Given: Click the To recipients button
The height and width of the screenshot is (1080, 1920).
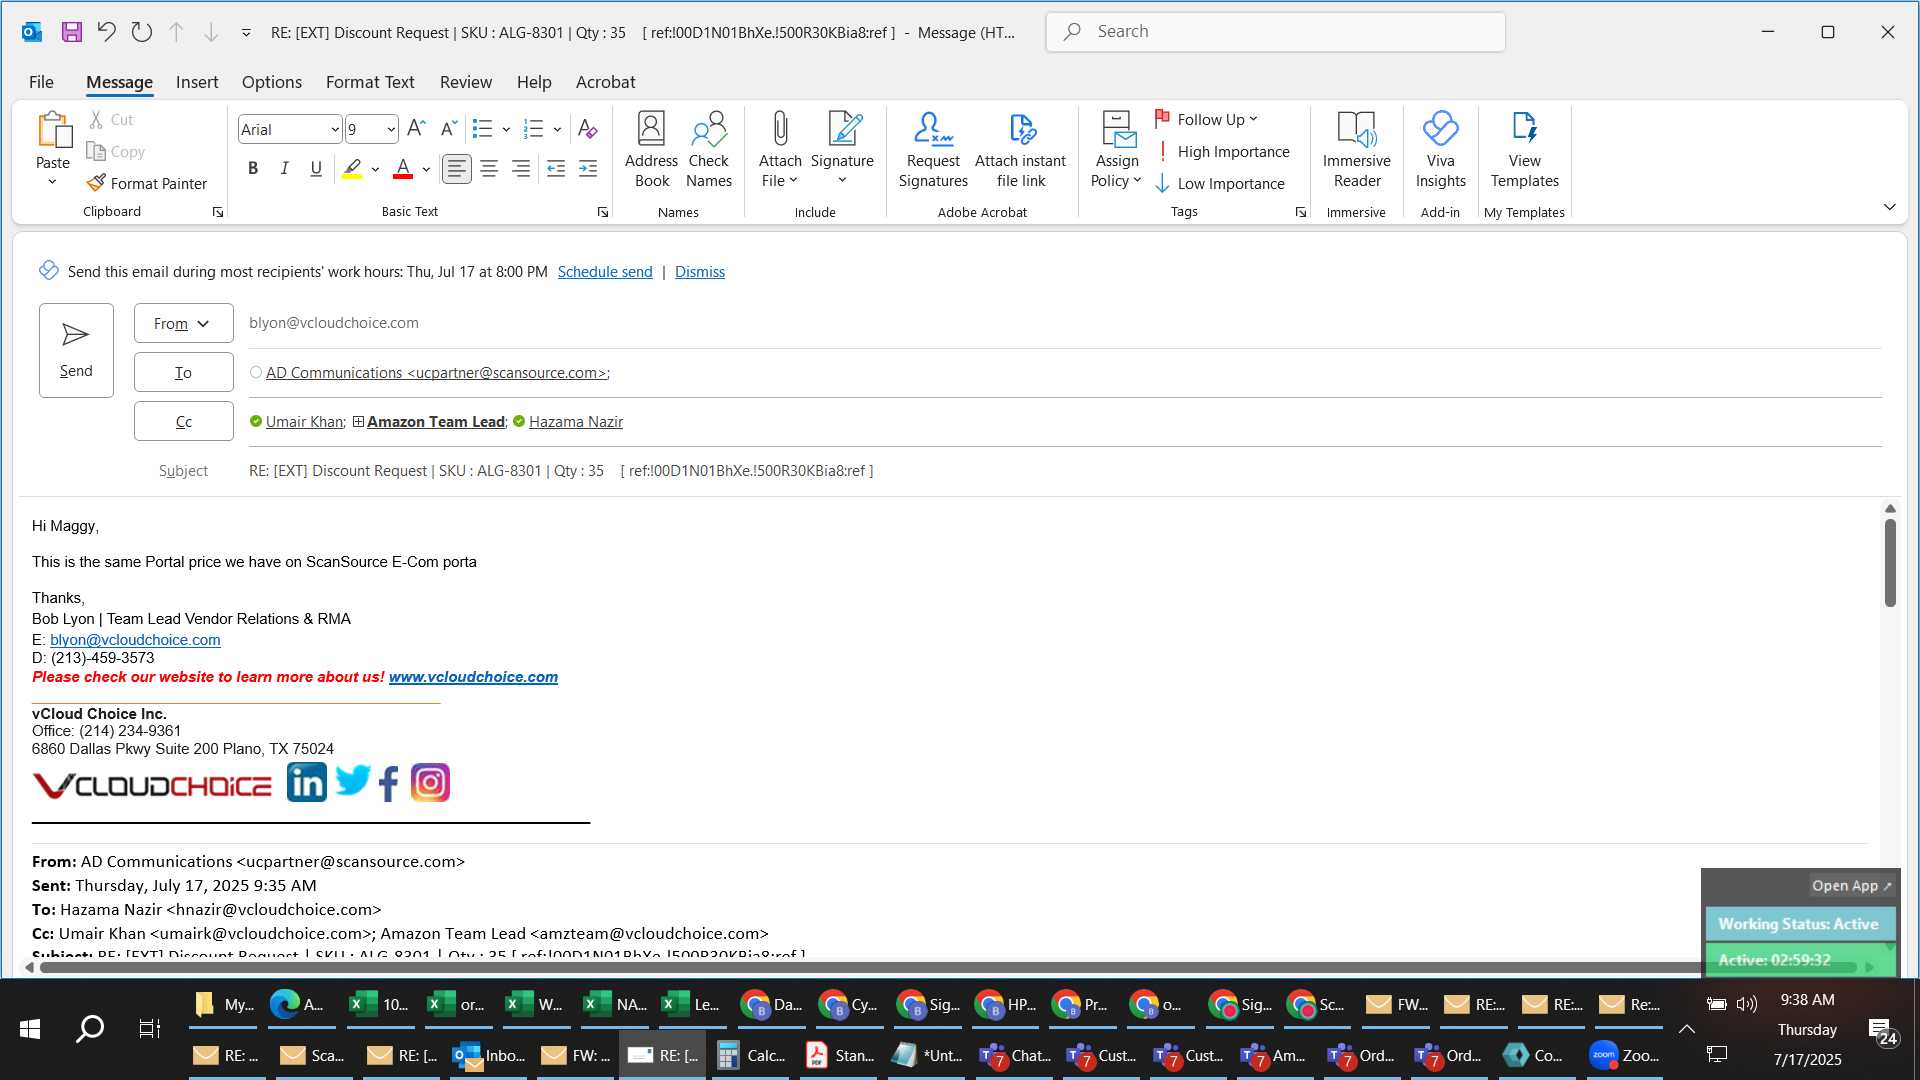Looking at the screenshot, I should (x=184, y=372).
